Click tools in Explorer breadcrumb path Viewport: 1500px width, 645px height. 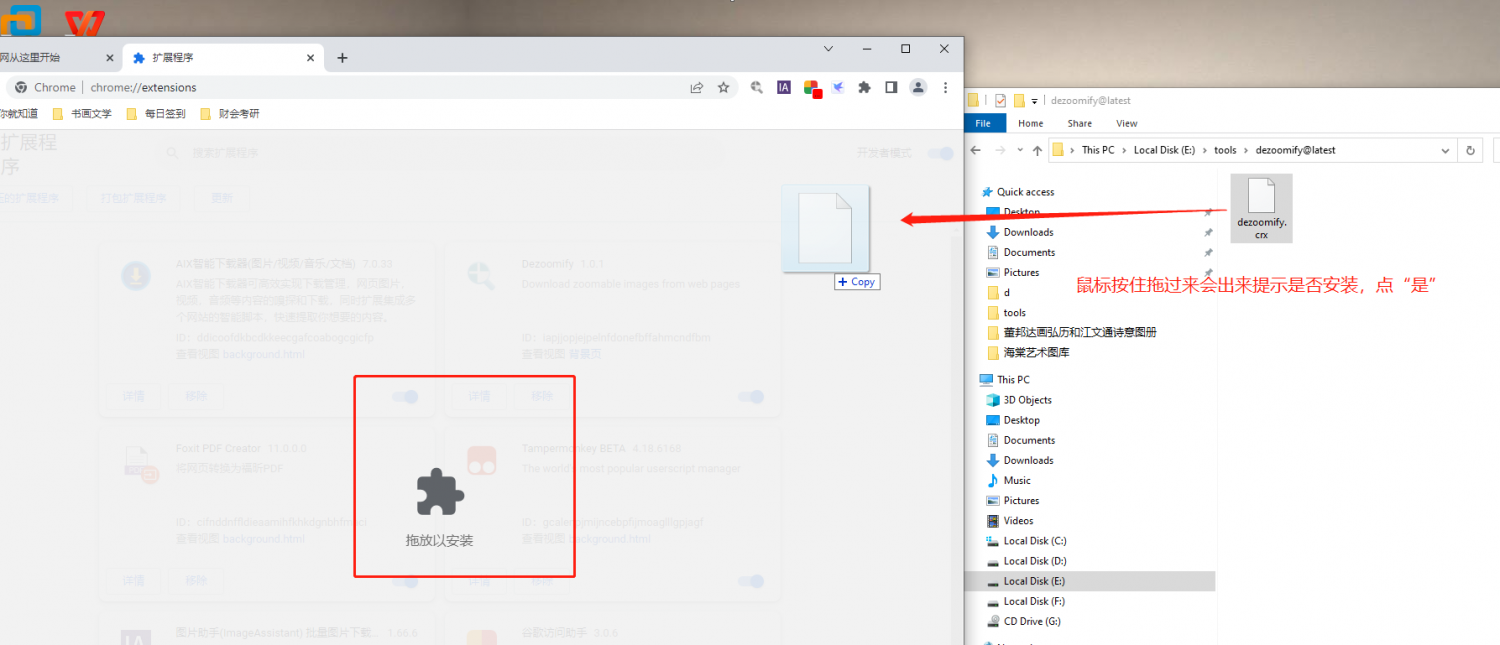pos(1225,150)
